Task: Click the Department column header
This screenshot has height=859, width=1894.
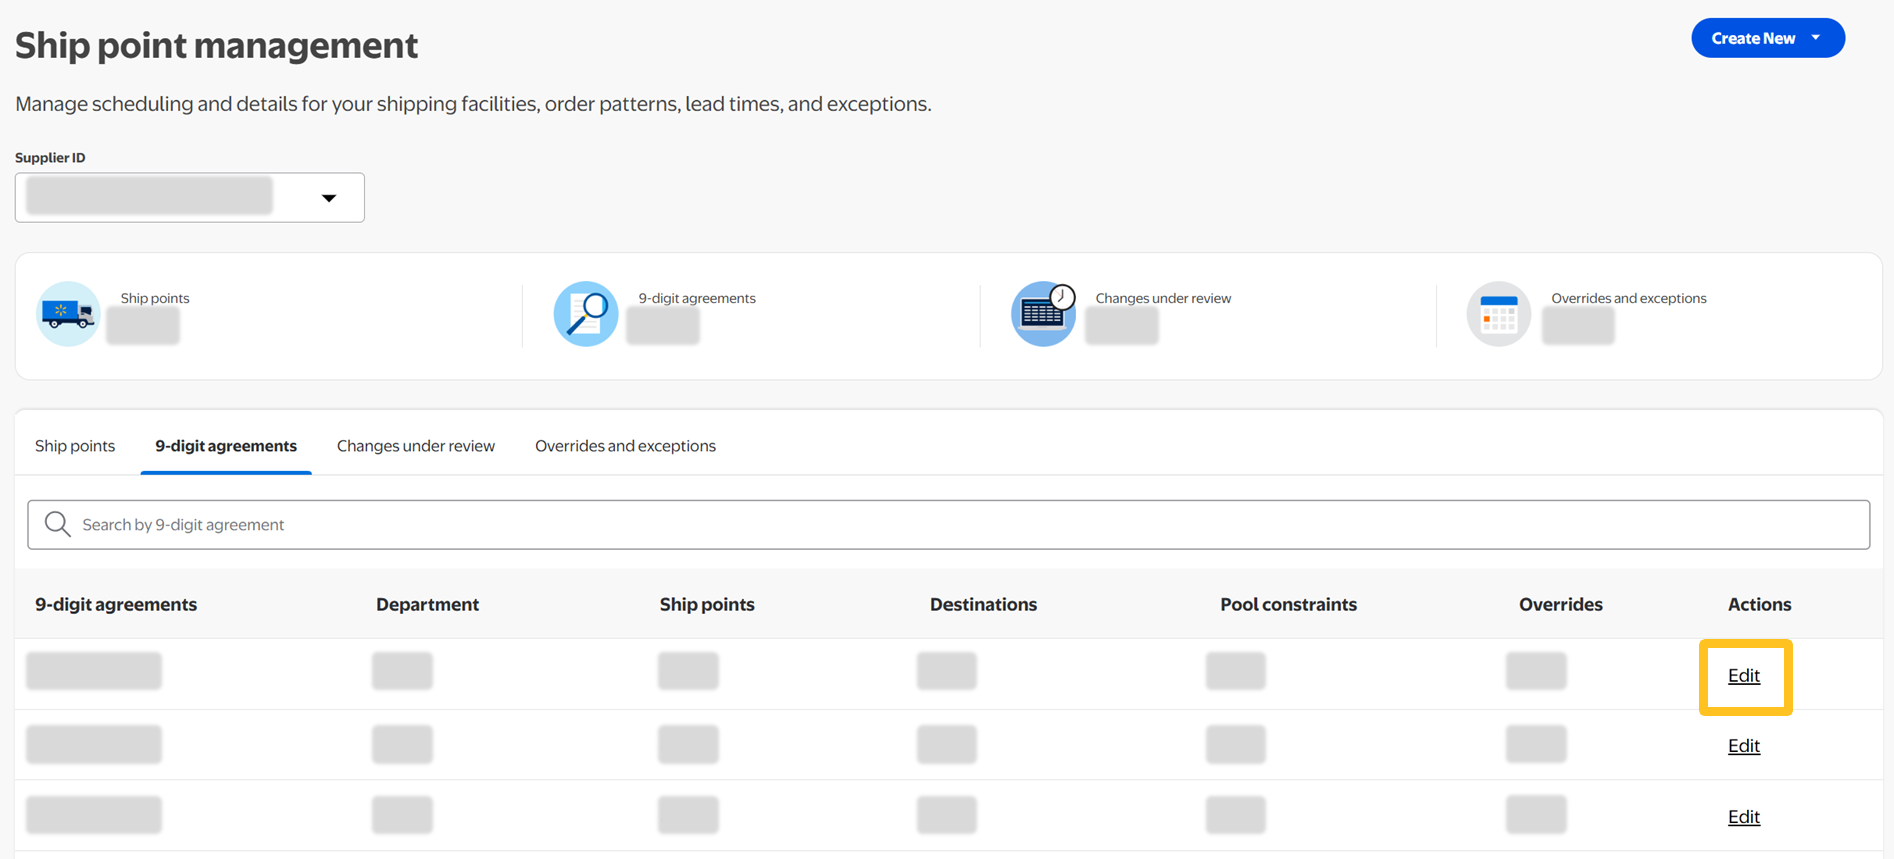Action: coord(427,604)
